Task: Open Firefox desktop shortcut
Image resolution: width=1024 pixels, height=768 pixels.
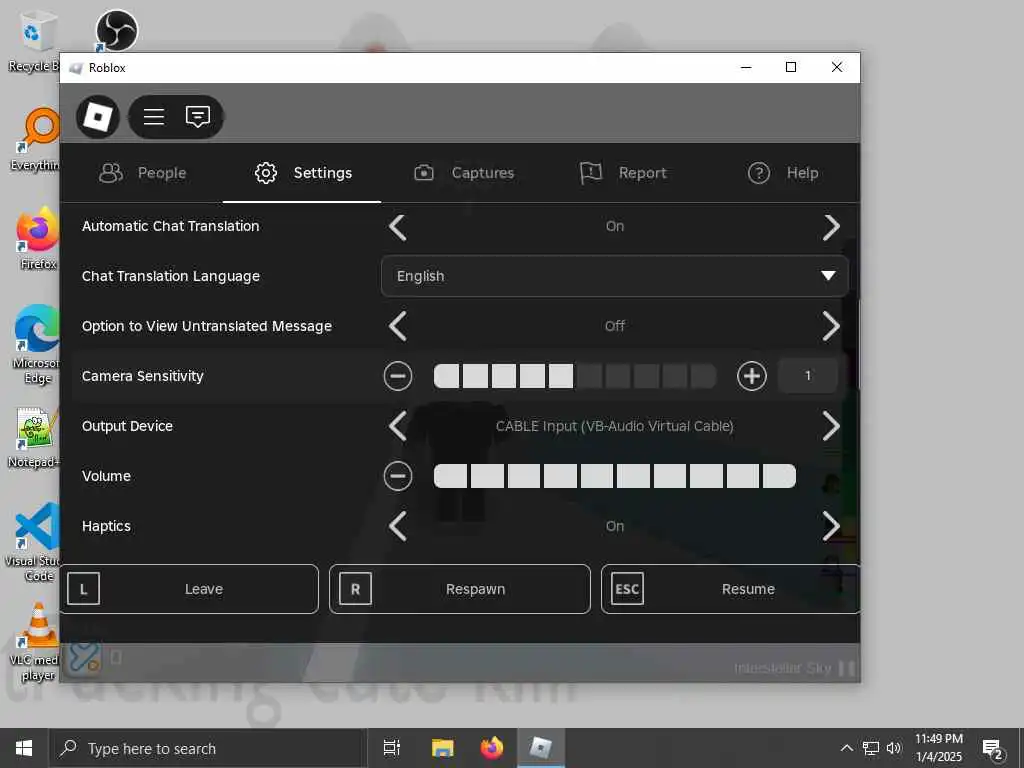Action: point(38,238)
